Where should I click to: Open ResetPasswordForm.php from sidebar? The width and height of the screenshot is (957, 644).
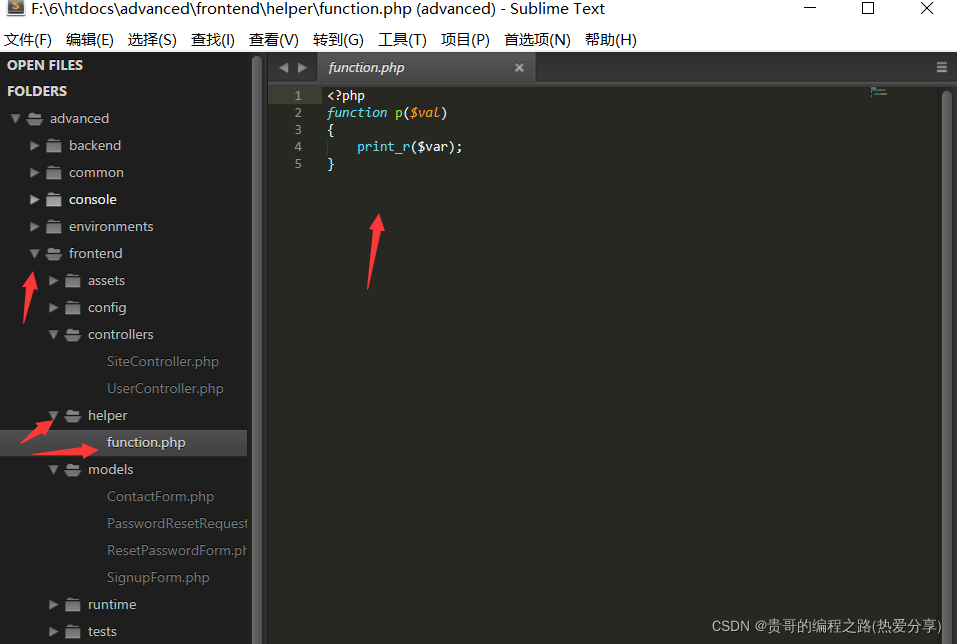coord(177,550)
